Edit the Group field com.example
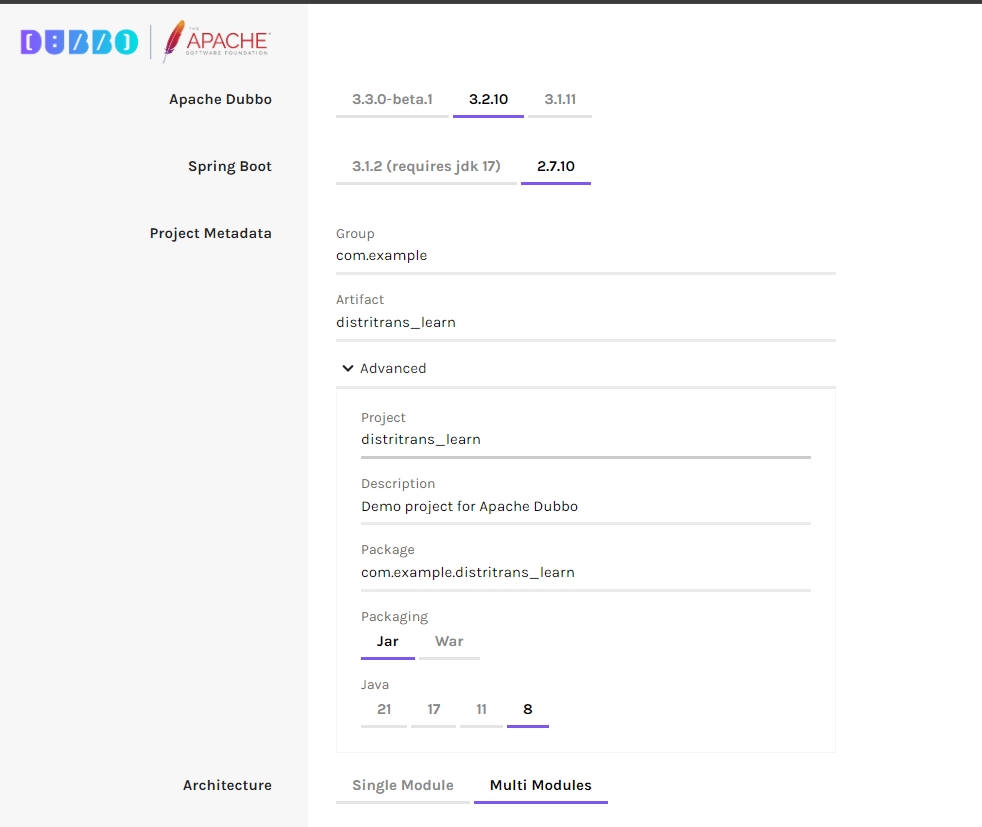This screenshot has width=982, height=827. pyautogui.click(x=586, y=256)
